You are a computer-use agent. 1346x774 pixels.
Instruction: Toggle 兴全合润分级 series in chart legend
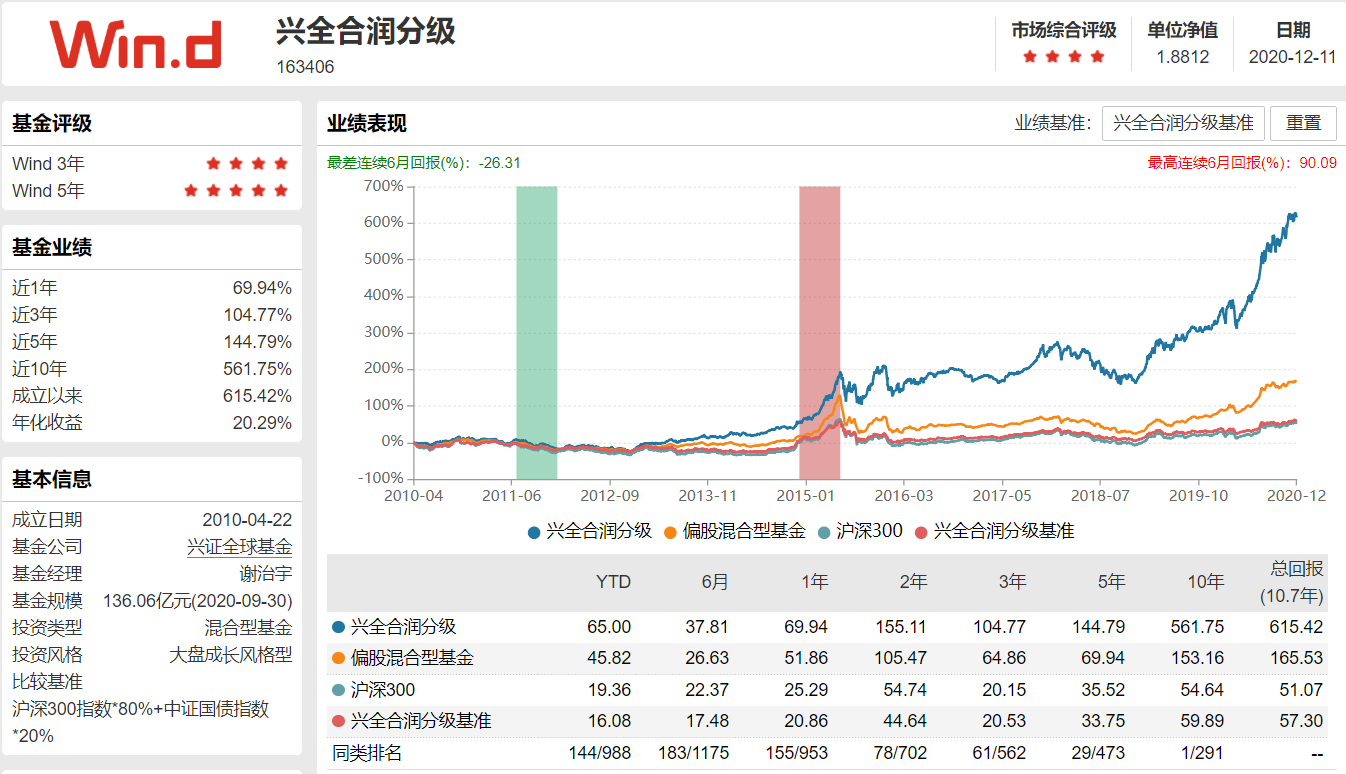pyautogui.click(x=589, y=531)
